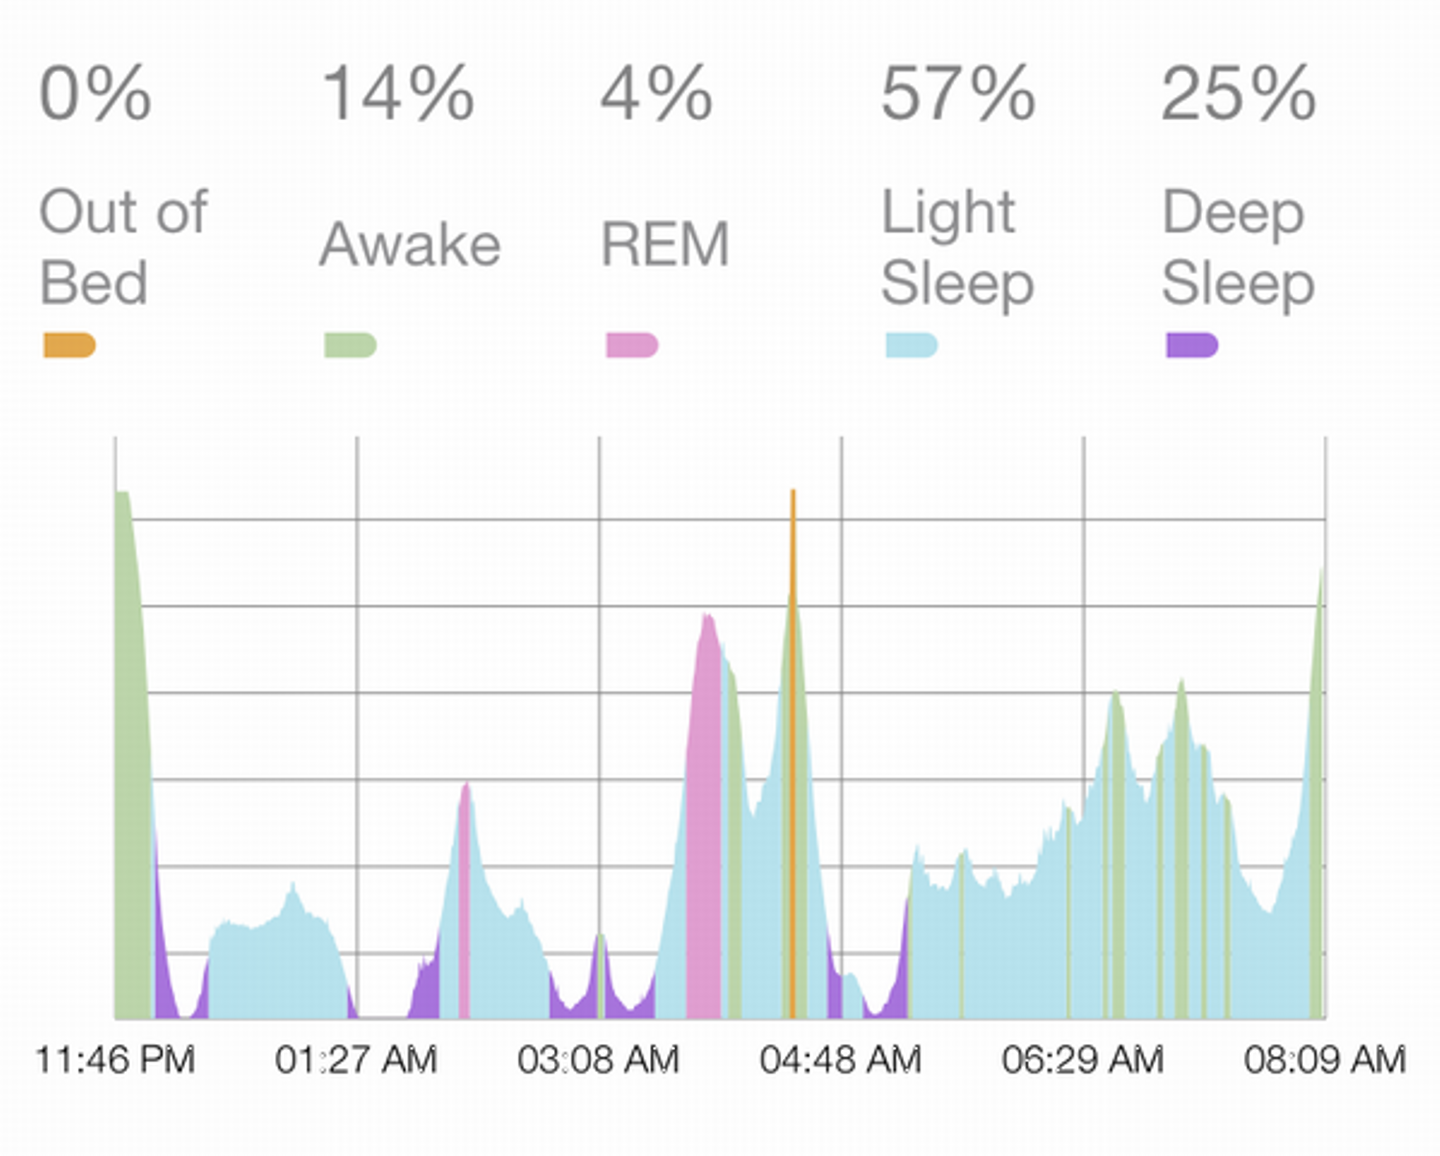Screen dimensions: 1440x1156
Task: Select the 25% Deep Sleep percentage
Action: (x=1238, y=94)
